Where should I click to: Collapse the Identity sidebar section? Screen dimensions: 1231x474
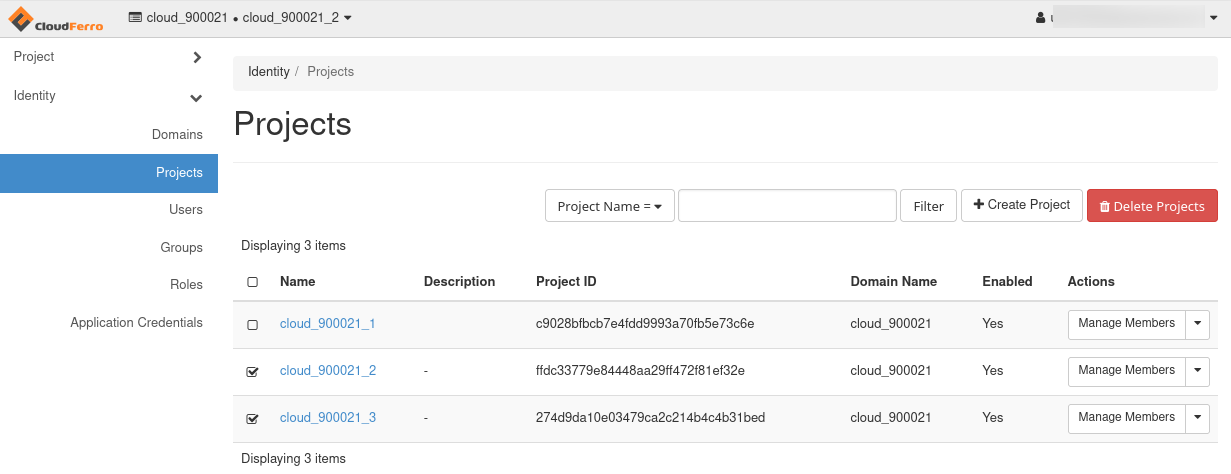(108, 97)
